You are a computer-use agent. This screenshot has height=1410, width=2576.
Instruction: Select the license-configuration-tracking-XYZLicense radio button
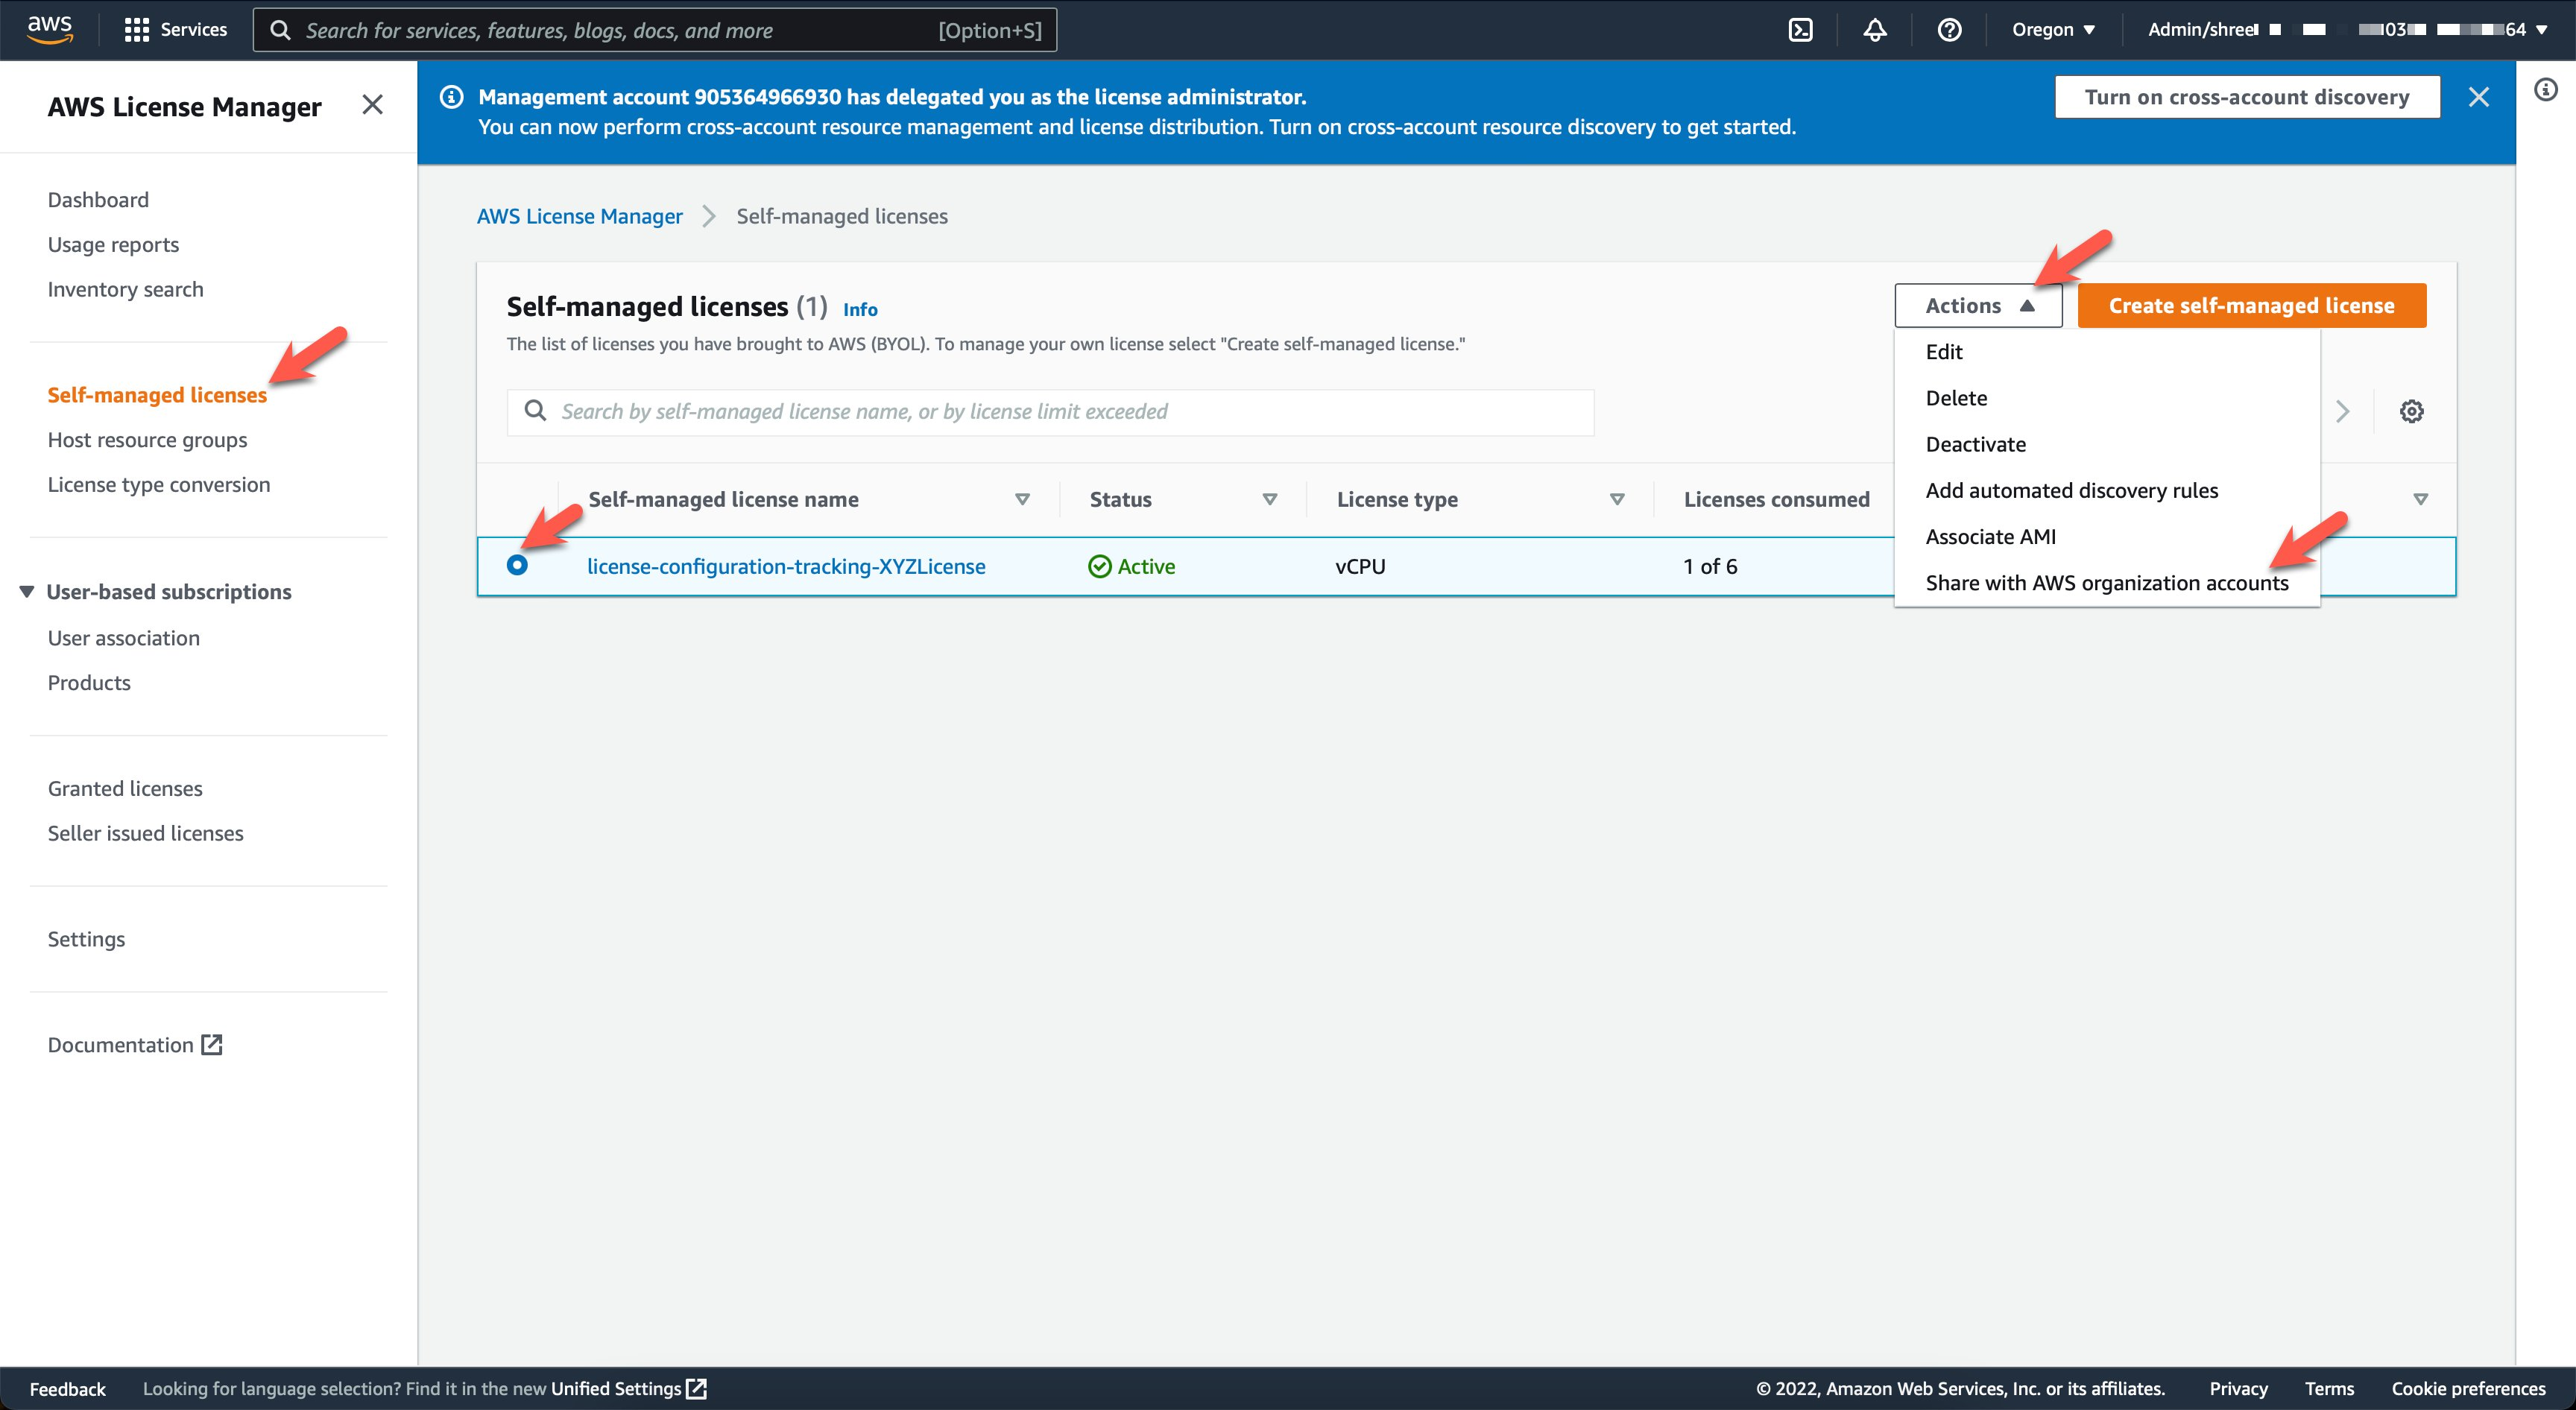coord(519,566)
